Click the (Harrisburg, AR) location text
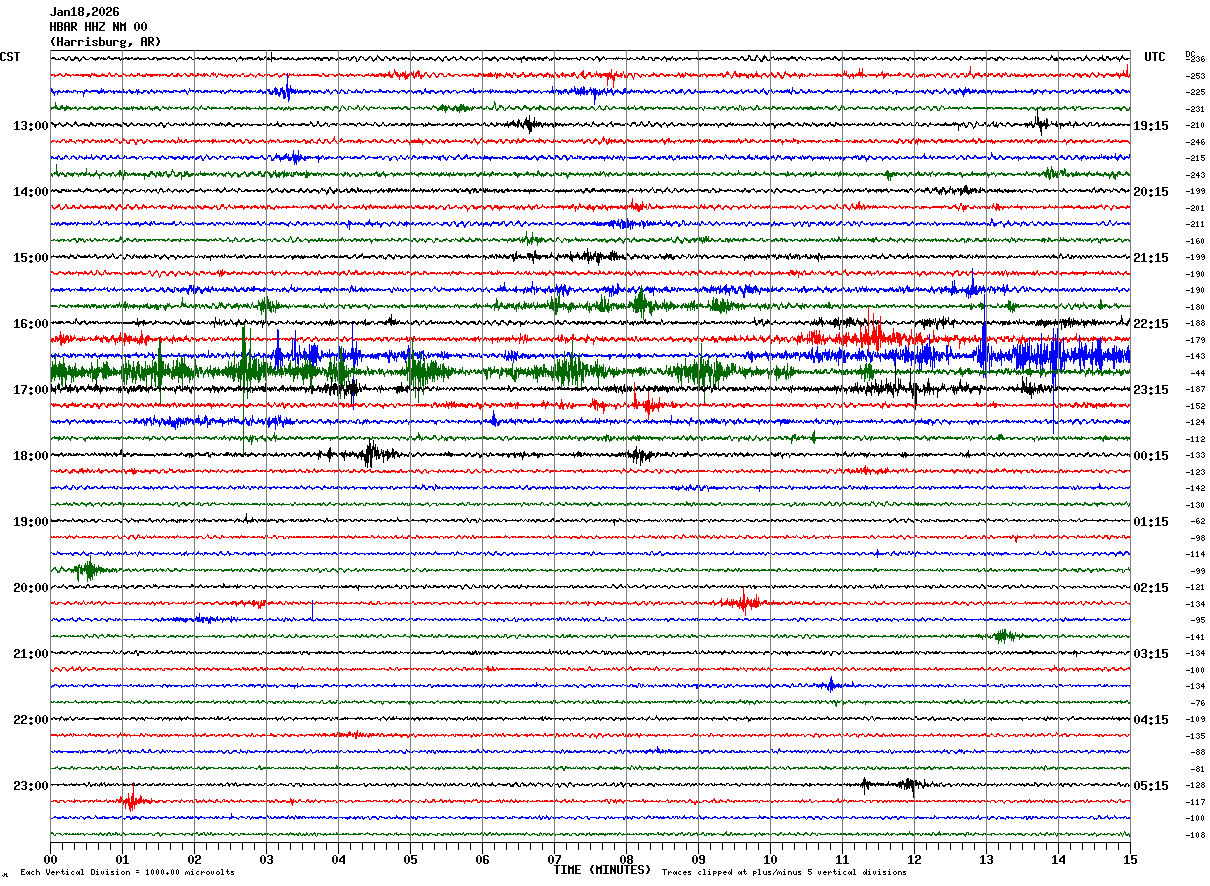This screenshot has width=1210, height=886. click(x=104, y=42)
